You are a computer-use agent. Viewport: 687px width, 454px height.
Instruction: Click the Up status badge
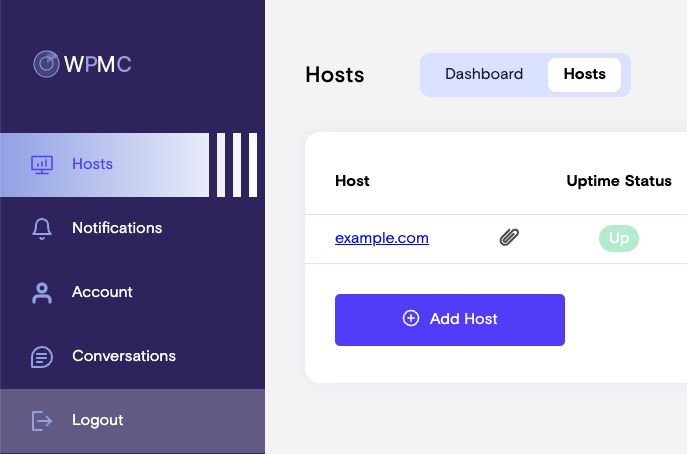(x=619, y=238)
